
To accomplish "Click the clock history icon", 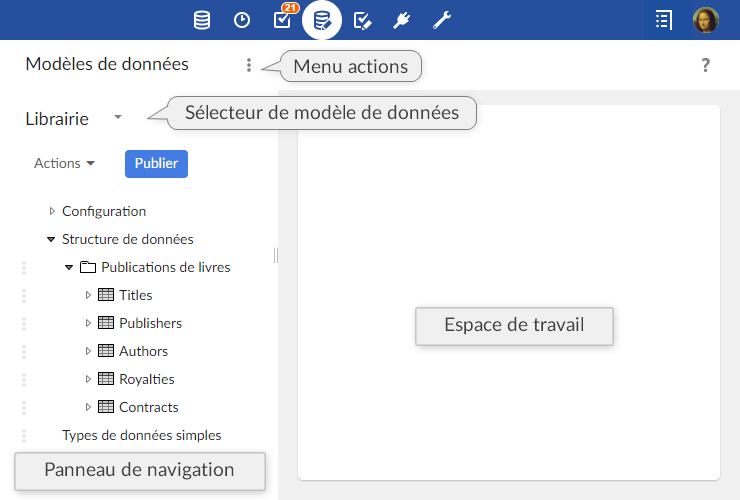I will (x=242, y=19).
